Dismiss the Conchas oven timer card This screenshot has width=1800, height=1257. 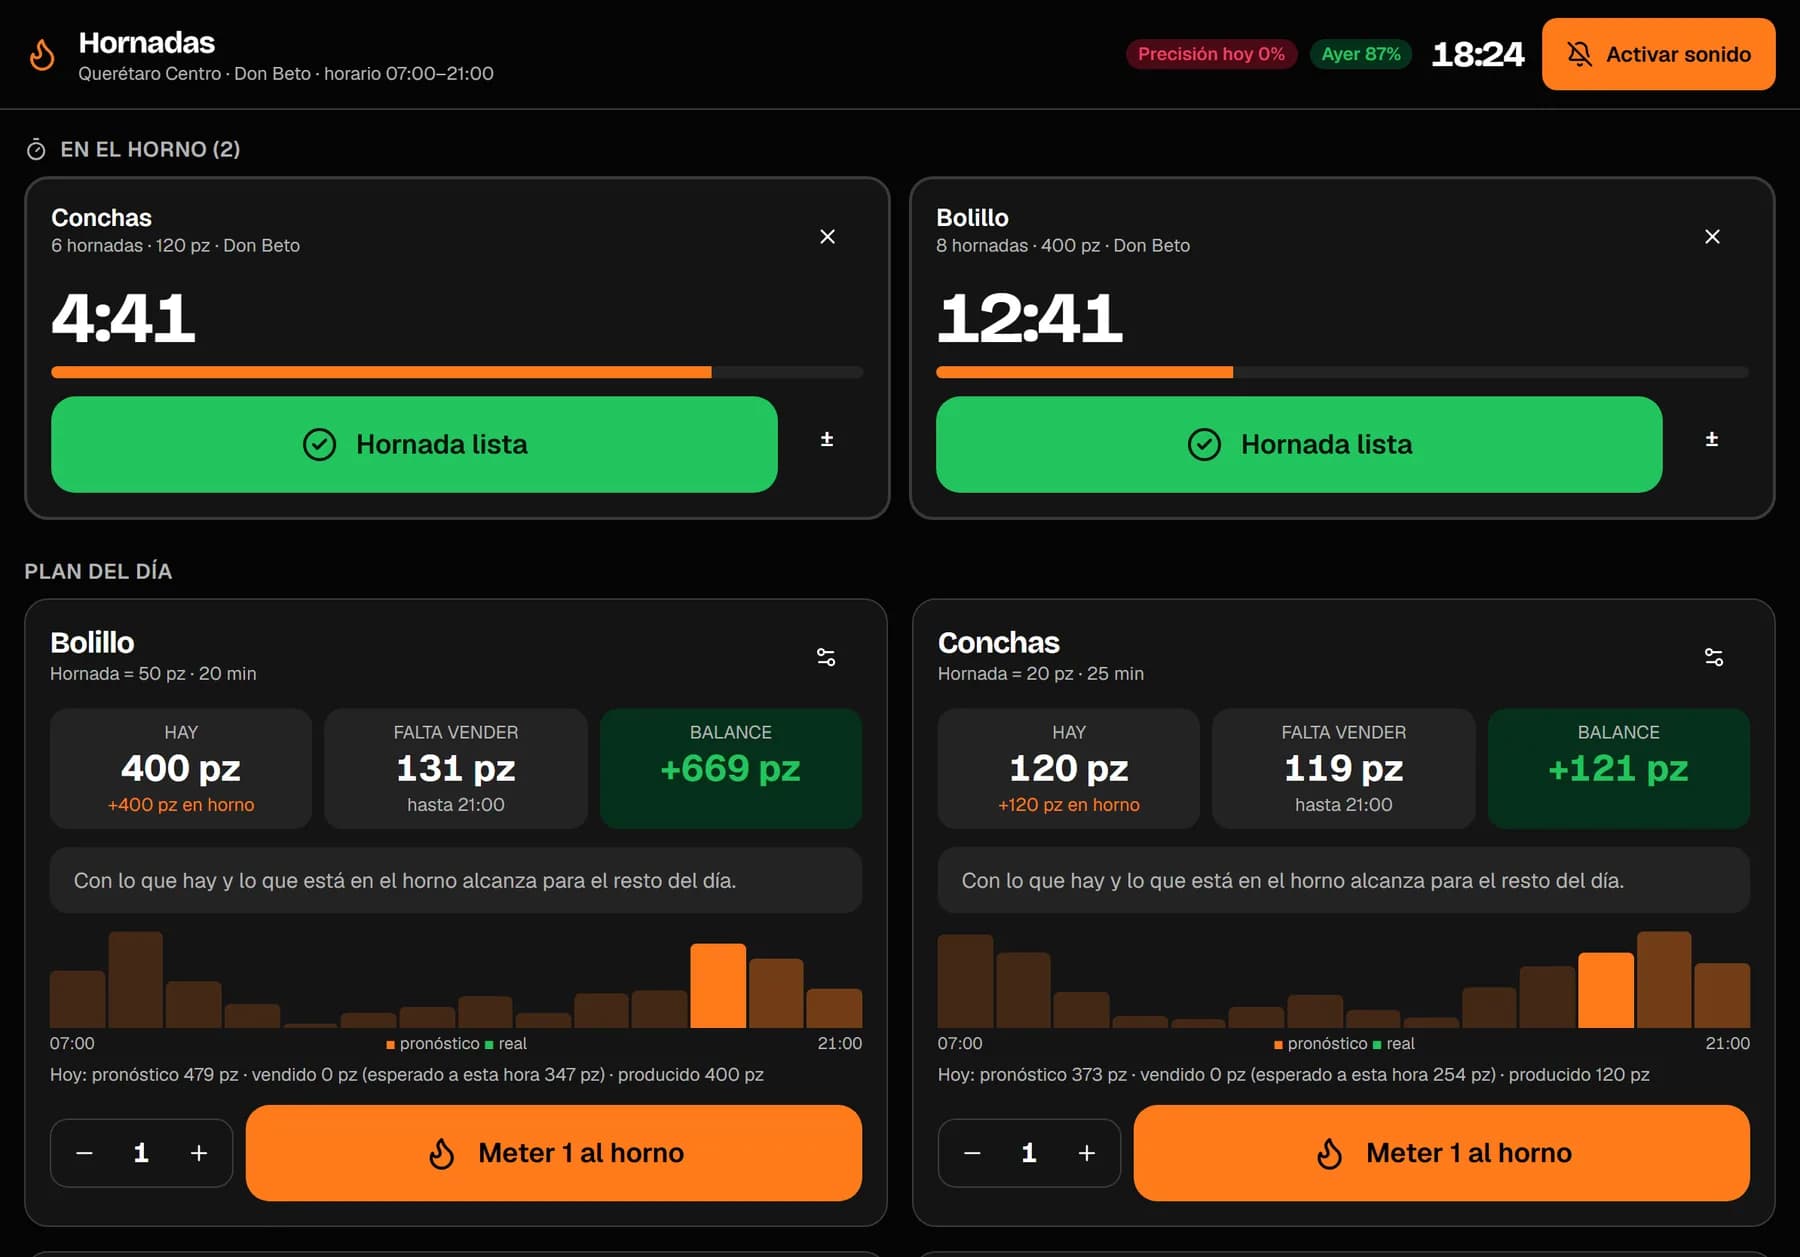click(827, 237)
